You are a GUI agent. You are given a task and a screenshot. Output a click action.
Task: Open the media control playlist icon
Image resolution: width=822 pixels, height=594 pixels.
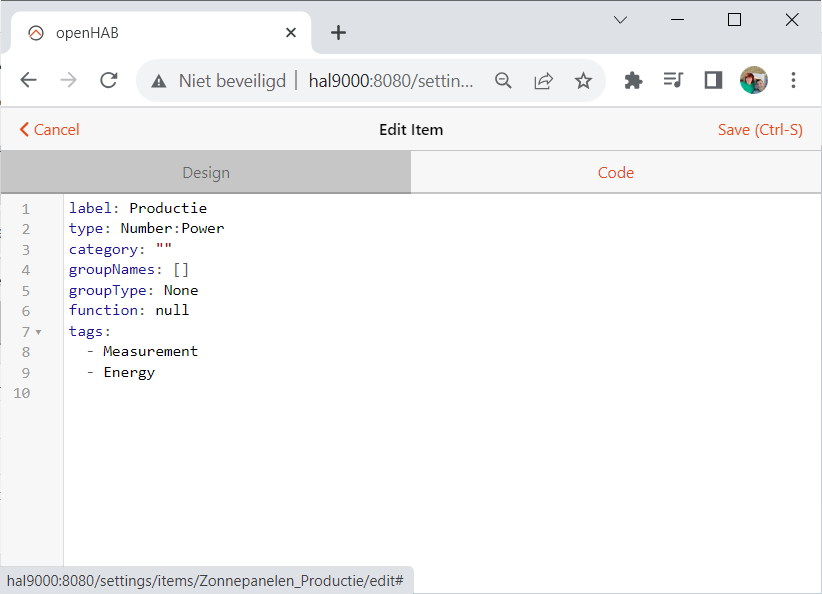(x=673, y=81)
